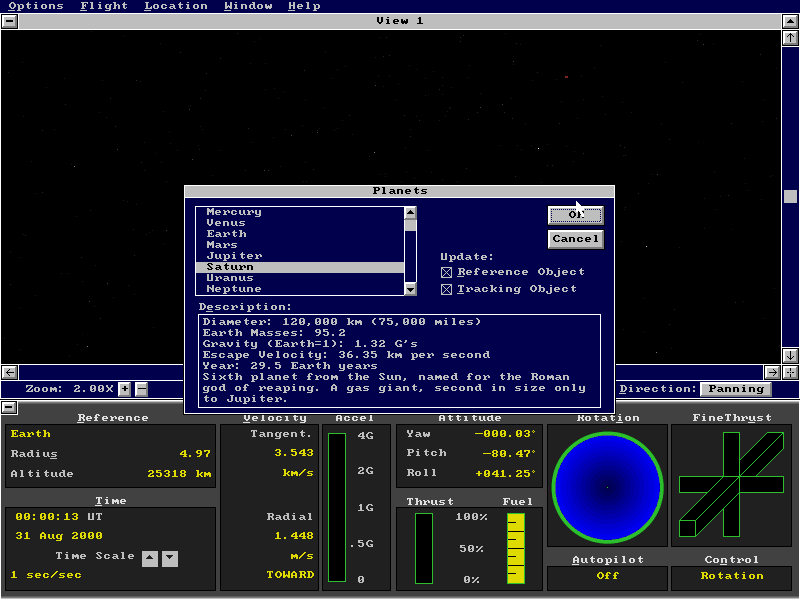Screen dimensions: 800x600
Task: Decrease Time Scale with down arrow
Action: pyautogui.click(x=169, y=558)
